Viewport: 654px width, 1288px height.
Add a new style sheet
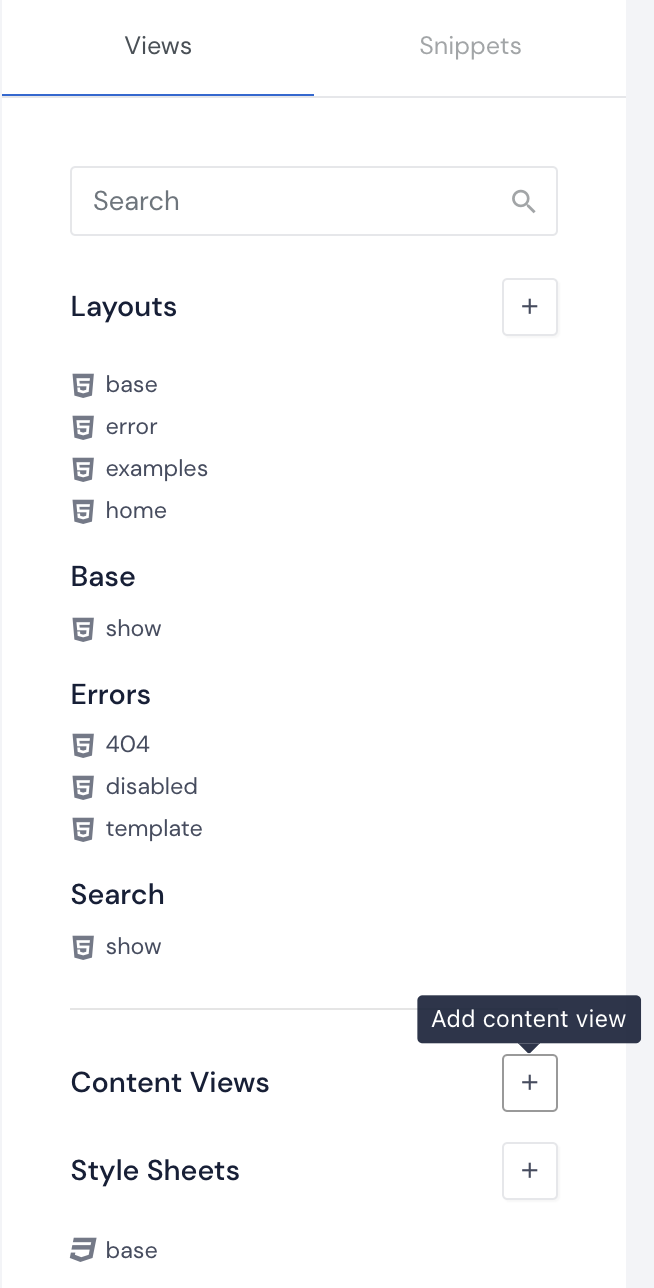click(530, 1171)
